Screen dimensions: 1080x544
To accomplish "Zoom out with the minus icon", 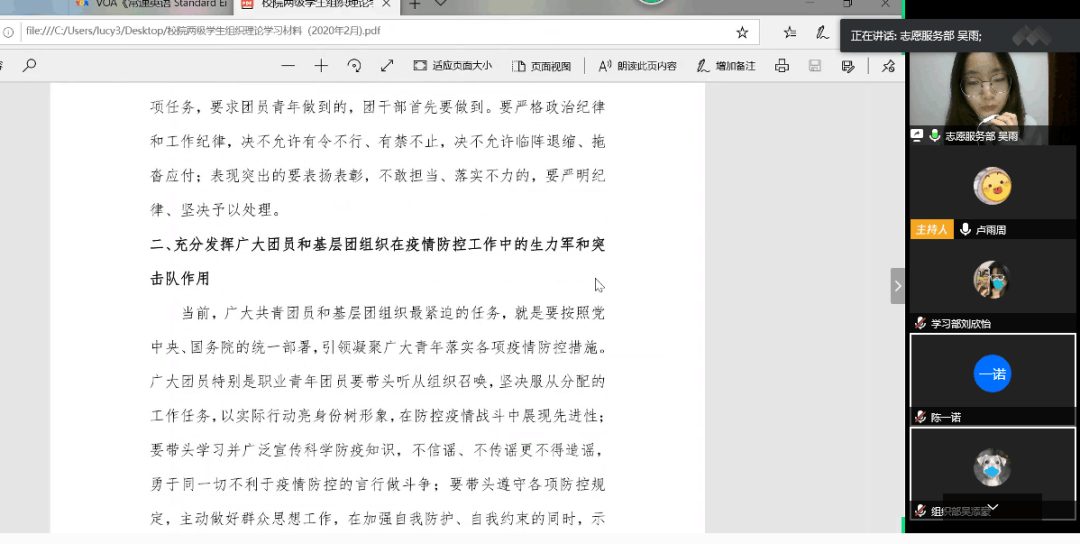I will (x=288, y=66).
